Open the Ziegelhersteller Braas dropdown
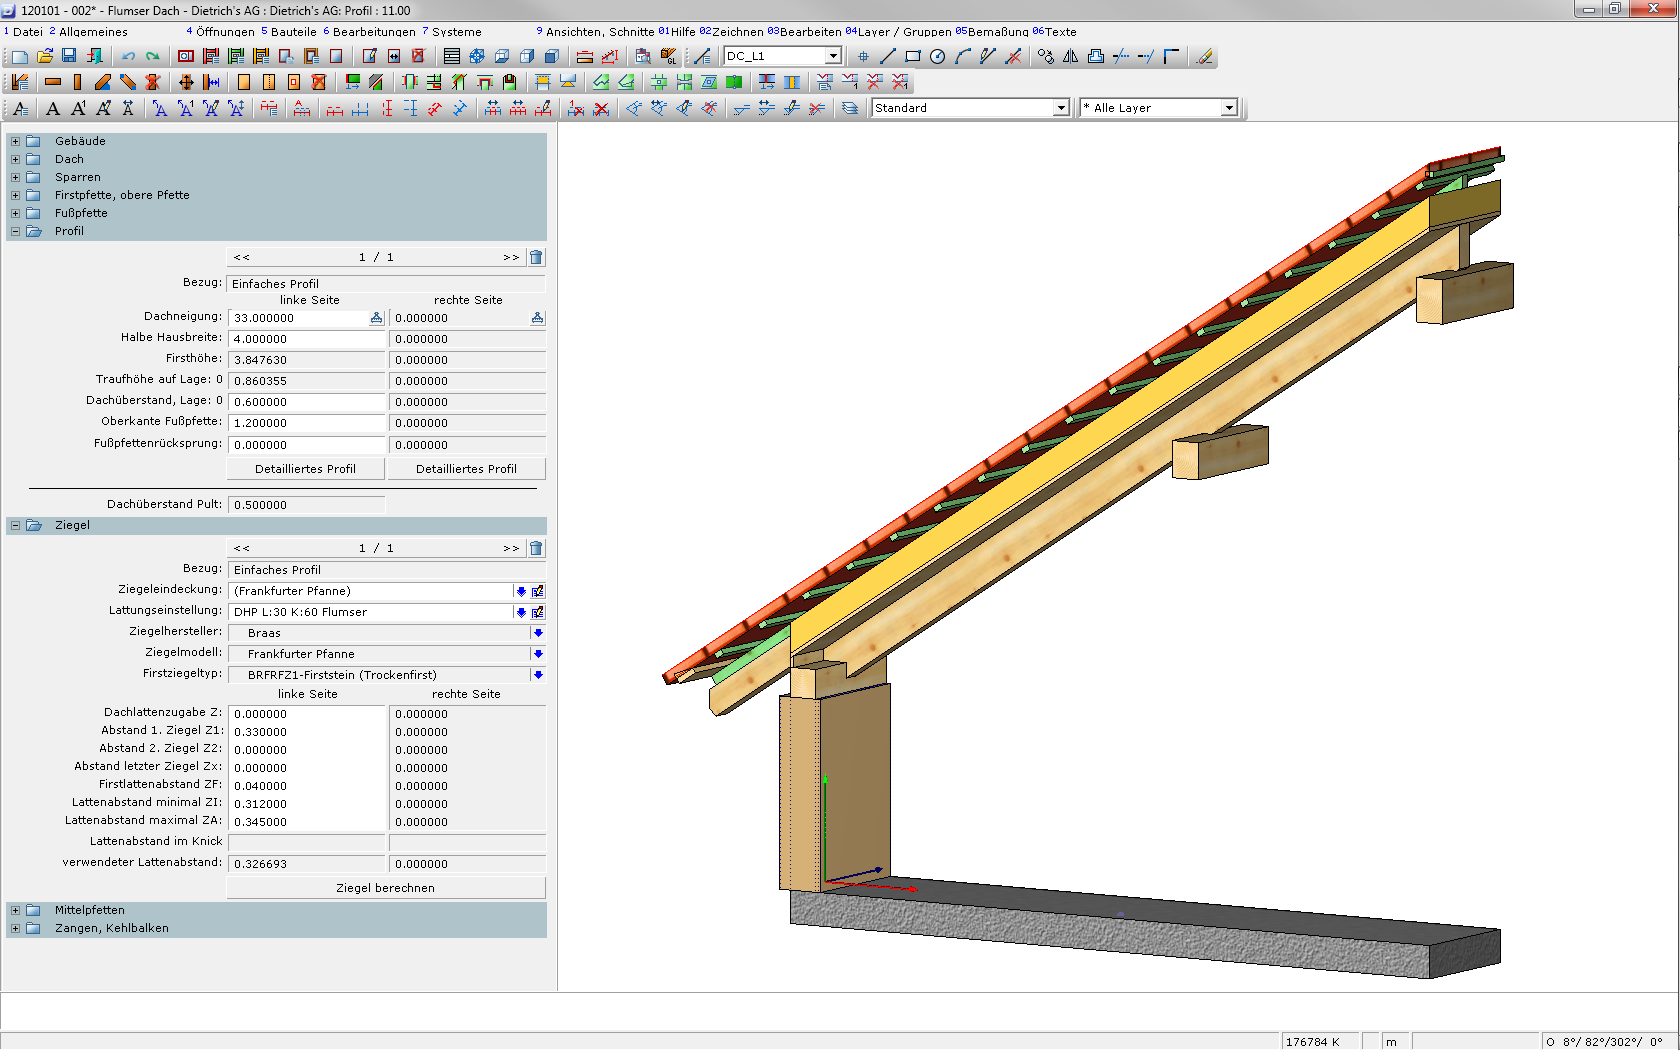Viewport: 1680px width, 1050px height. click(538, 633)
